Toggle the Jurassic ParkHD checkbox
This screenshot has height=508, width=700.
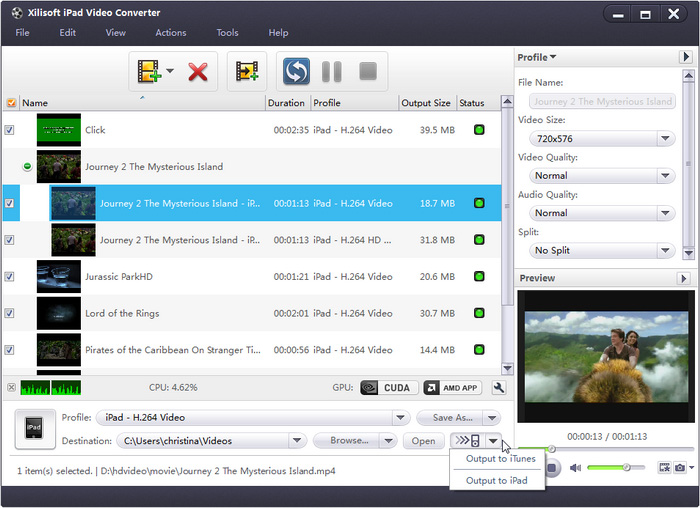(x=10, y=277)
